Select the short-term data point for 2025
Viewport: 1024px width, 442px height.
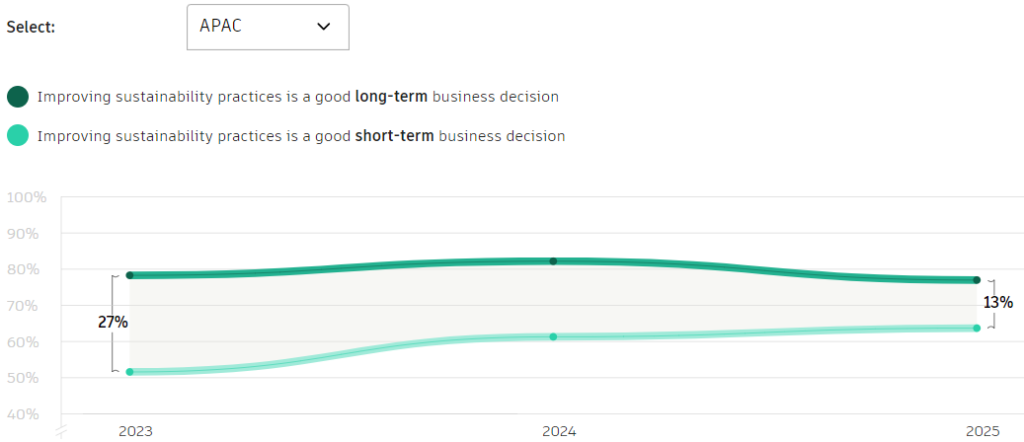click(976, 328)
